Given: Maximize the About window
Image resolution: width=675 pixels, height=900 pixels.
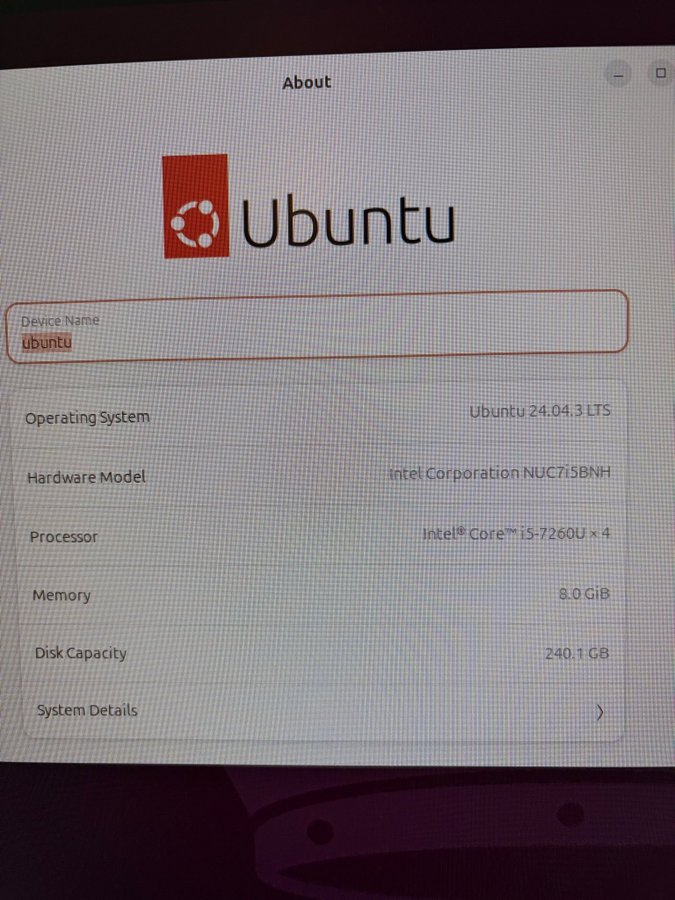Looking at the screenshot, I should (661, 73).
